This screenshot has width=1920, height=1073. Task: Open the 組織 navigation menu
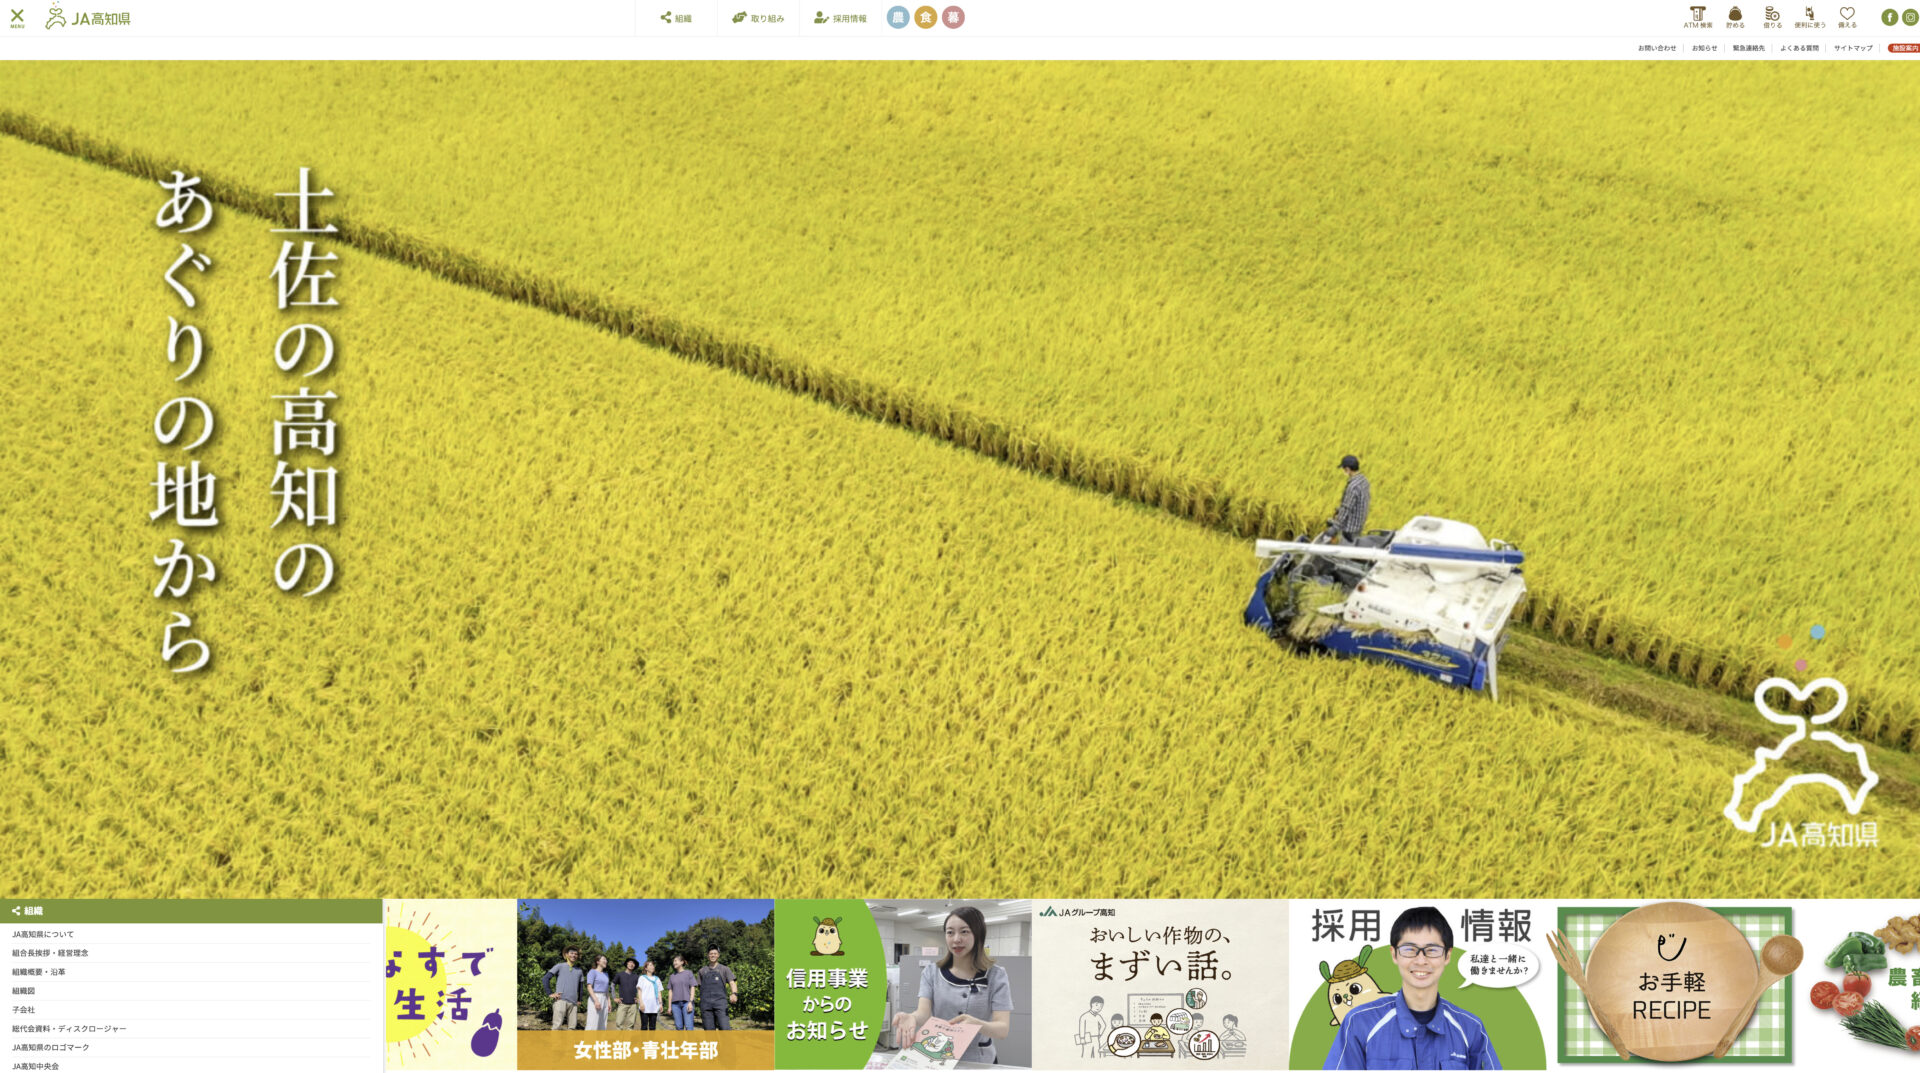click(676, 18)
